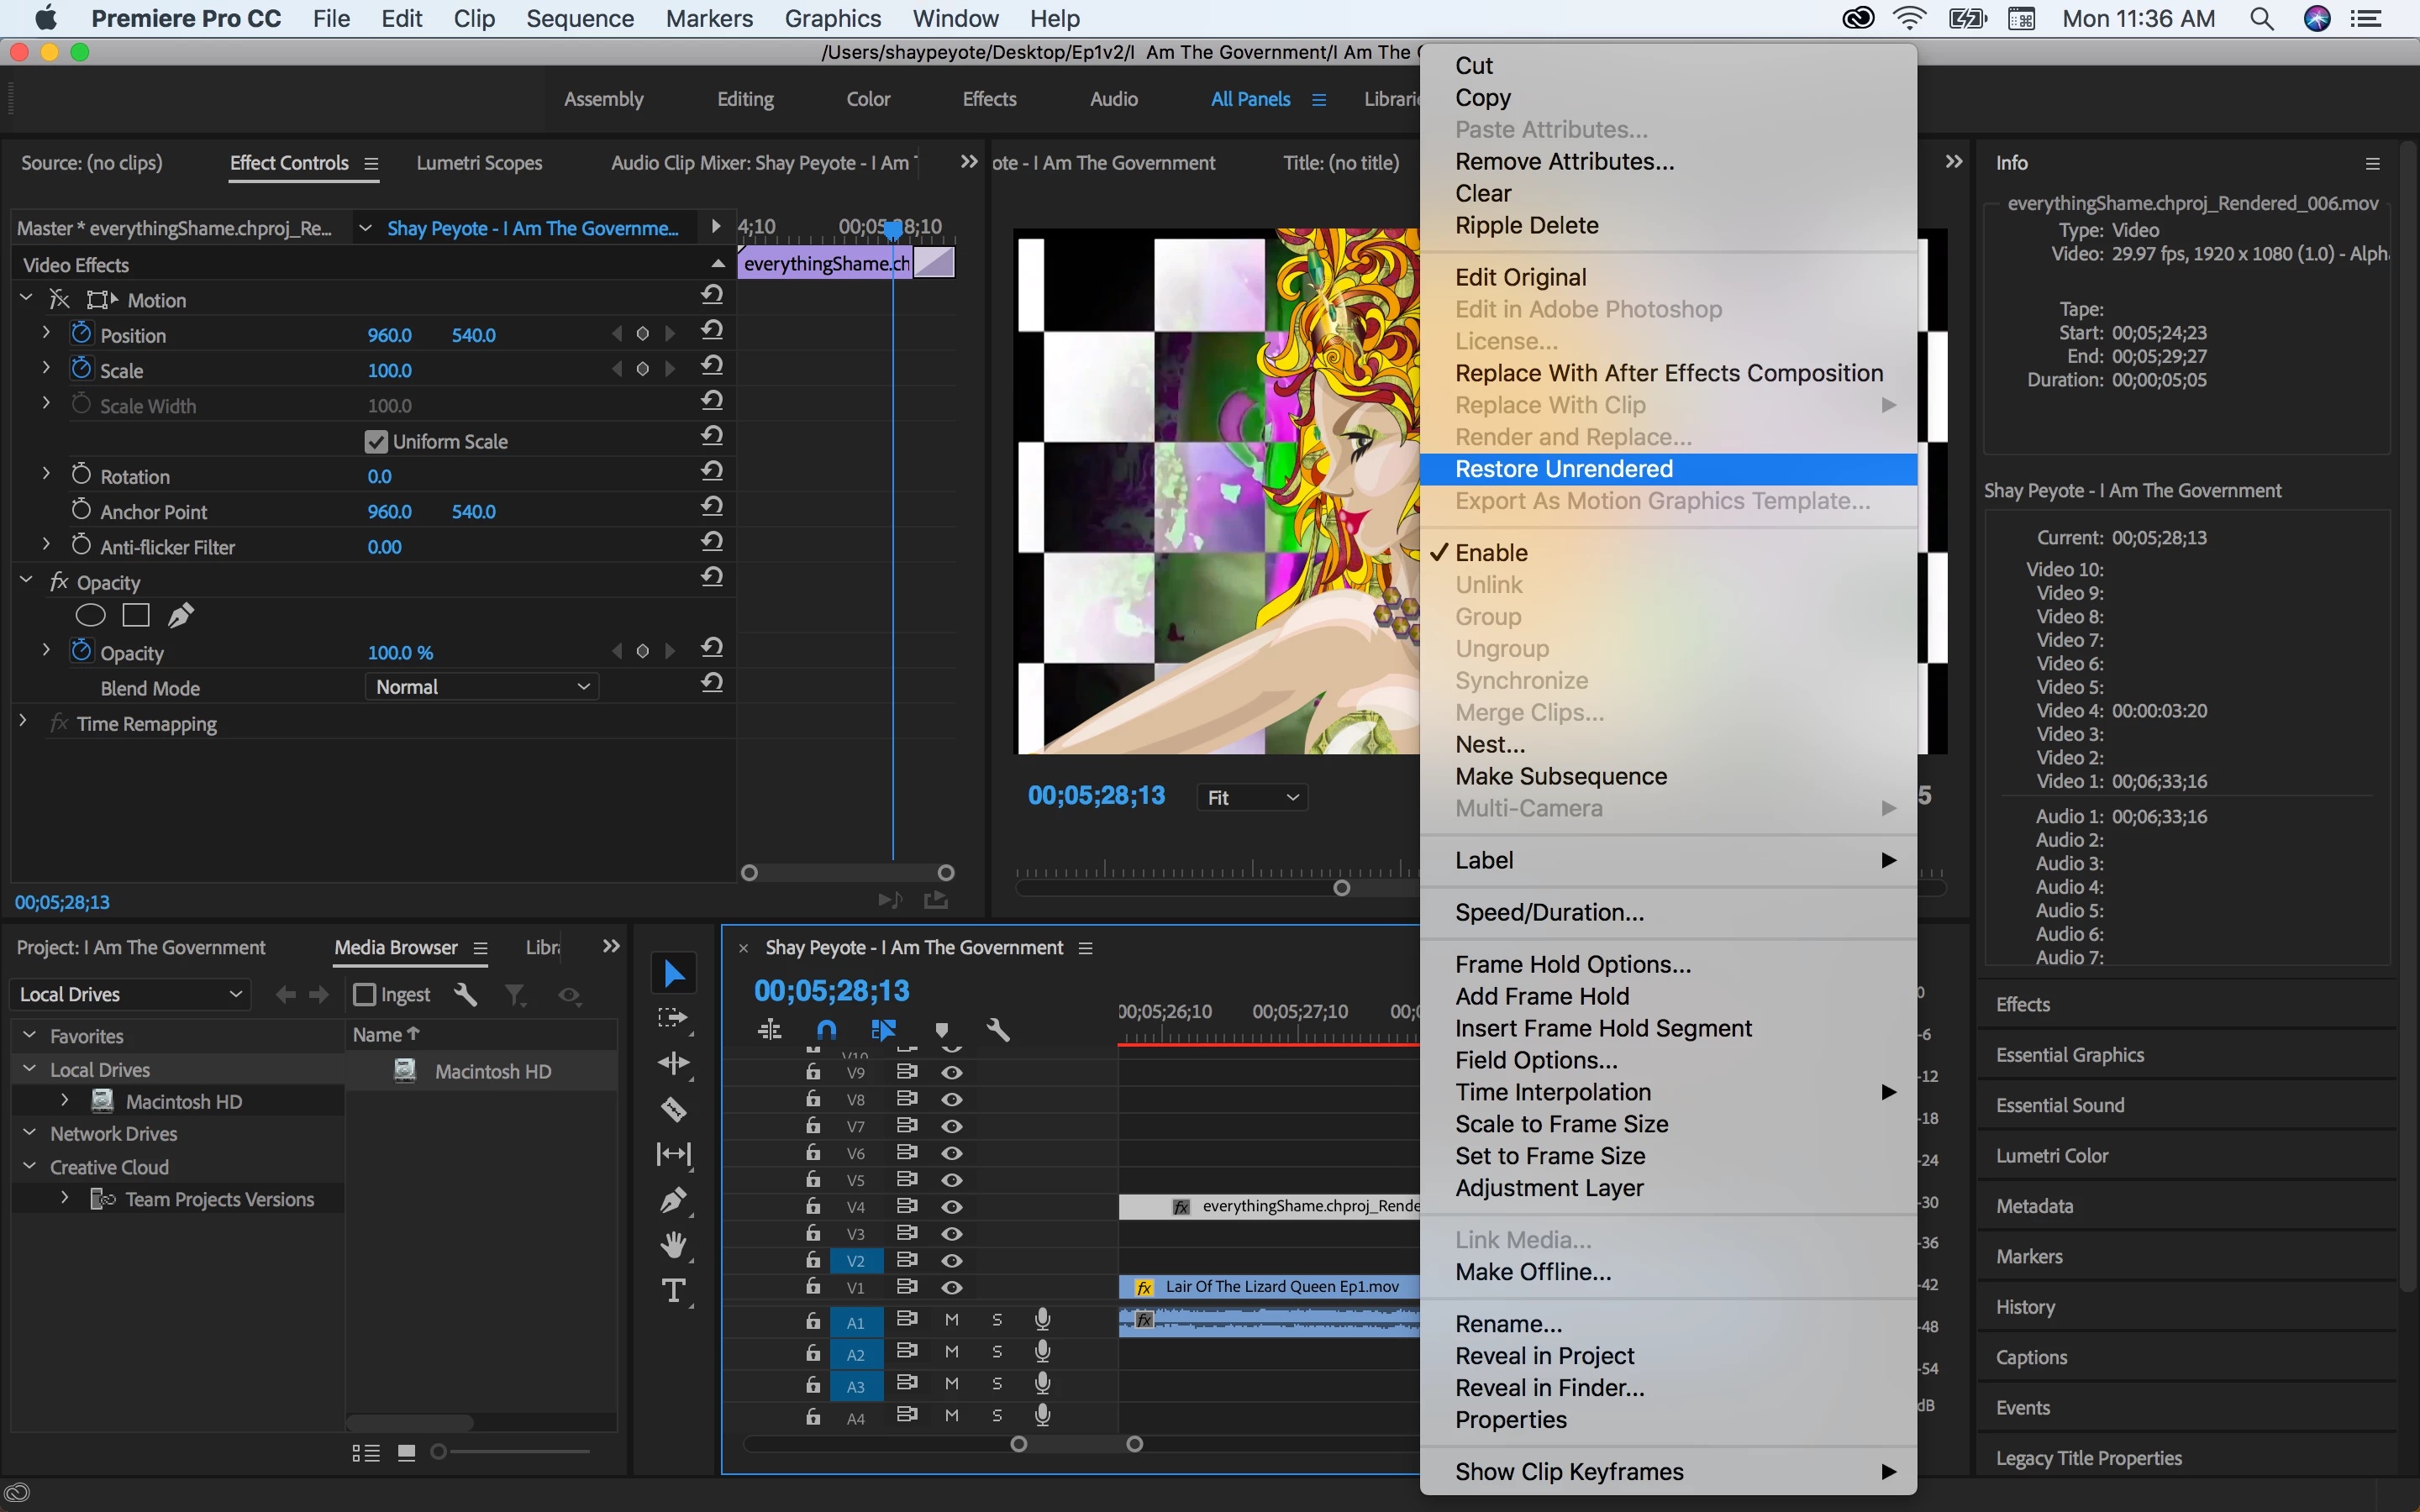
Task: Open Lumetri Color panel
Action: click(2052, 1156)
